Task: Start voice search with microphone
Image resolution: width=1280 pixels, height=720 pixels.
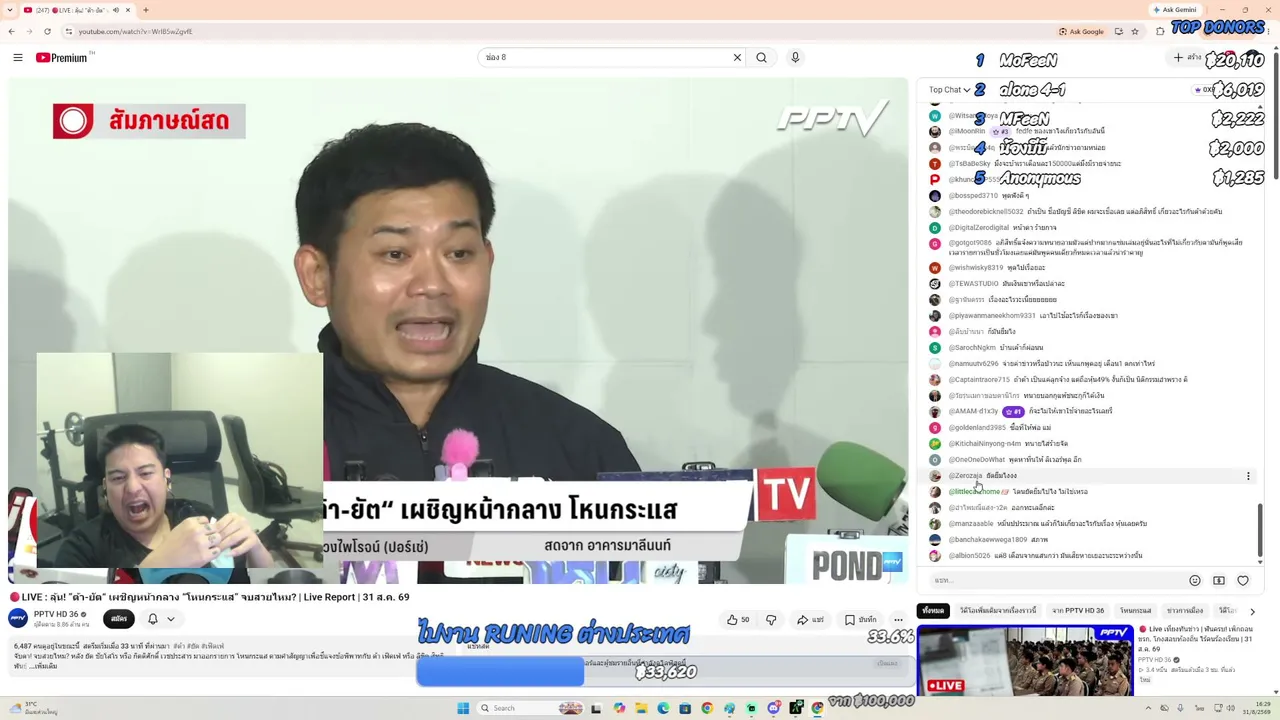Action: pyautogui.click(x=795, y=58)
